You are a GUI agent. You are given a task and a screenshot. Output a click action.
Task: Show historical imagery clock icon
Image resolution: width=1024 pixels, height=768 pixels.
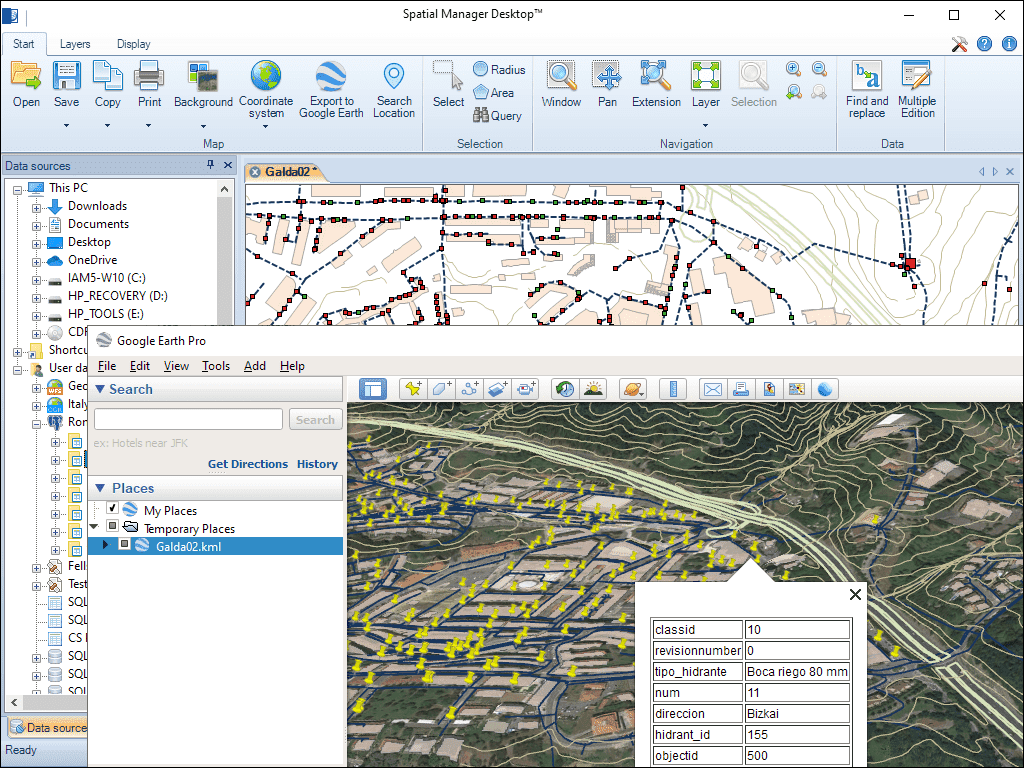[565, 389]
